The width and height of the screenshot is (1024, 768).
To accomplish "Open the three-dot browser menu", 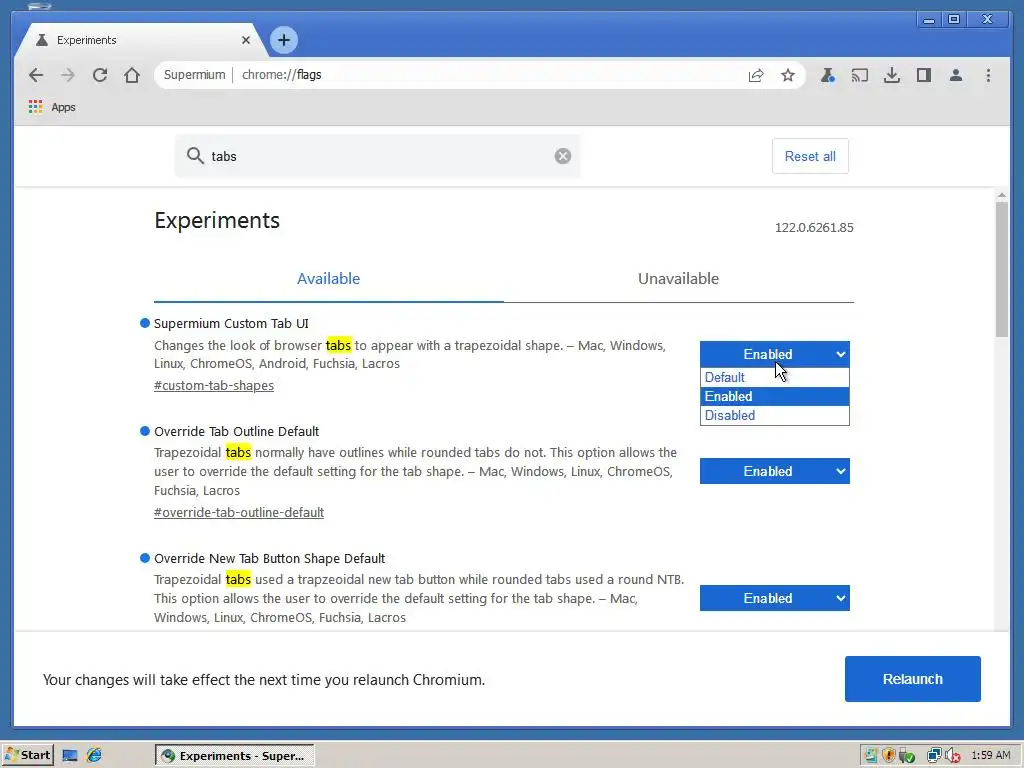I will tap(988, 75).
